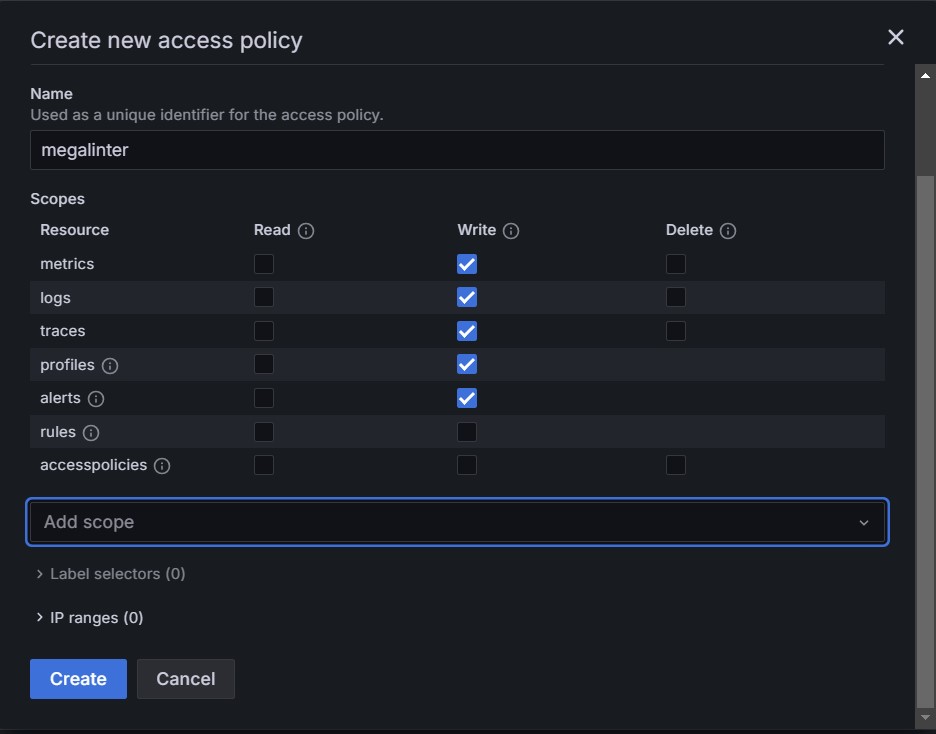Check the Write box for rules

[467, 432]
